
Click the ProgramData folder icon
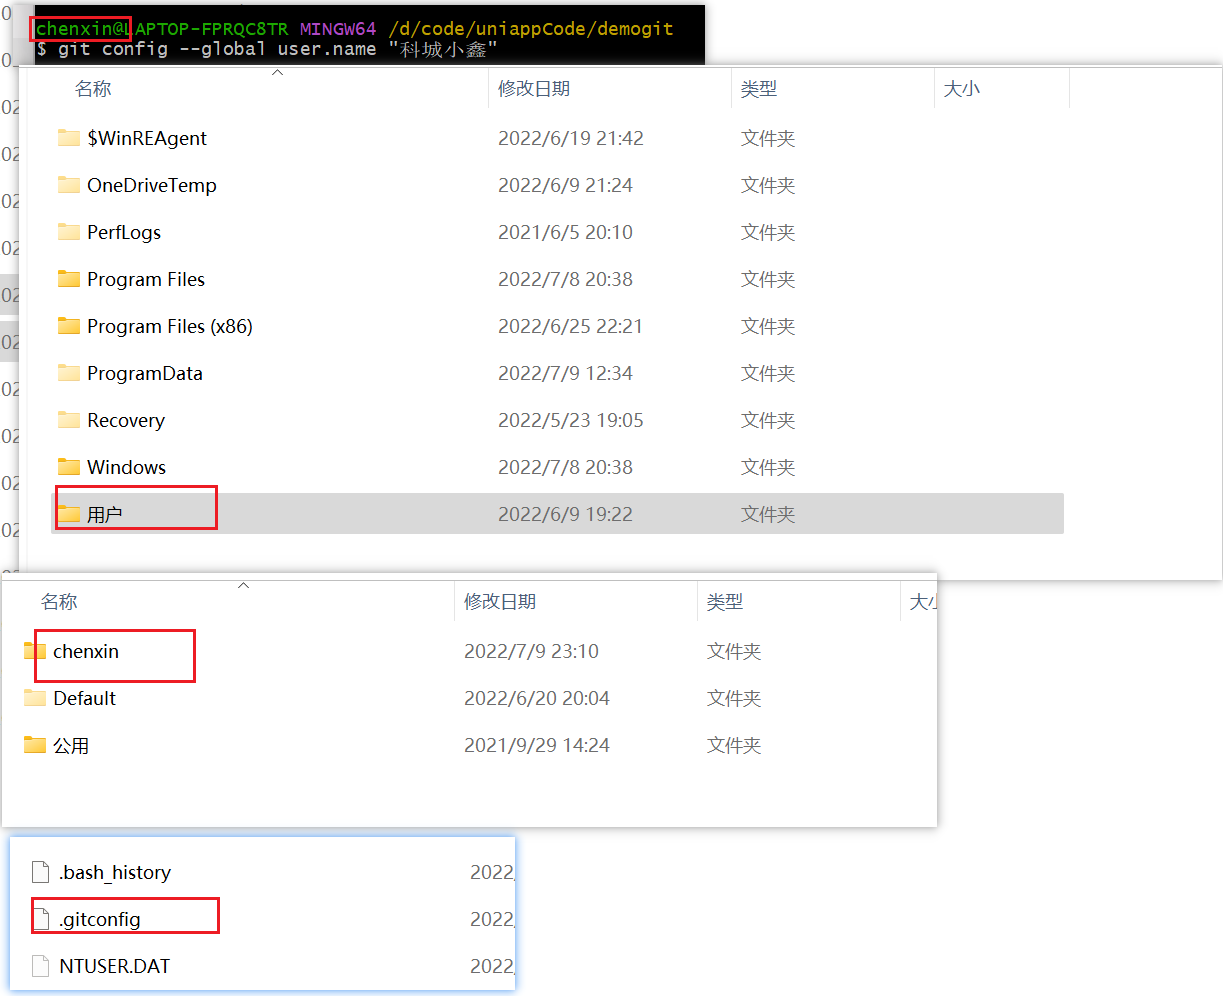pos(69,373)
